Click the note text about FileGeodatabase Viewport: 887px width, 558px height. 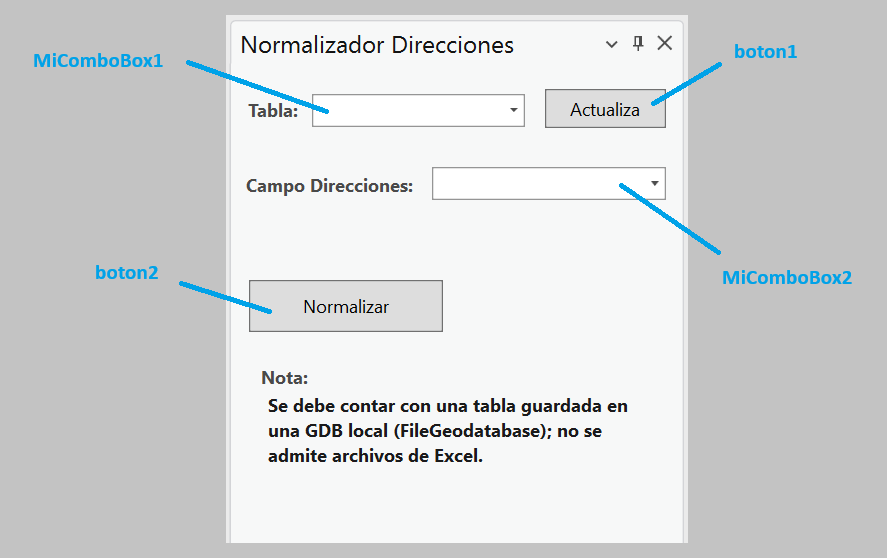click(447, 431)
